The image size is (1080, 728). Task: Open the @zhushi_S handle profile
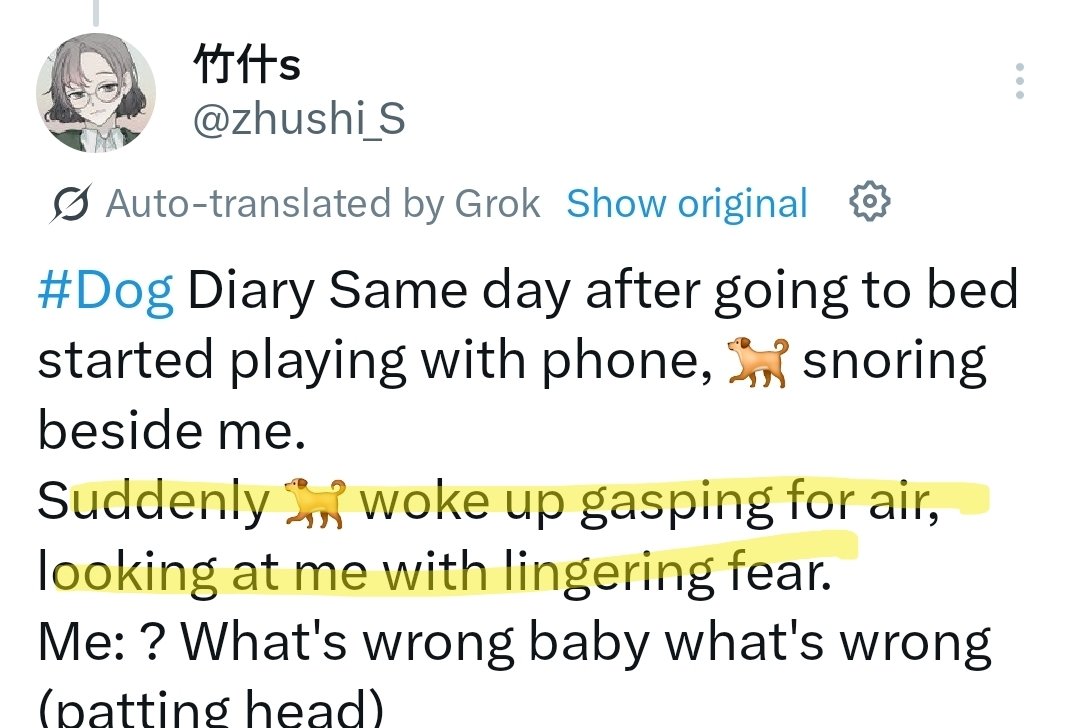pos(299,119)
